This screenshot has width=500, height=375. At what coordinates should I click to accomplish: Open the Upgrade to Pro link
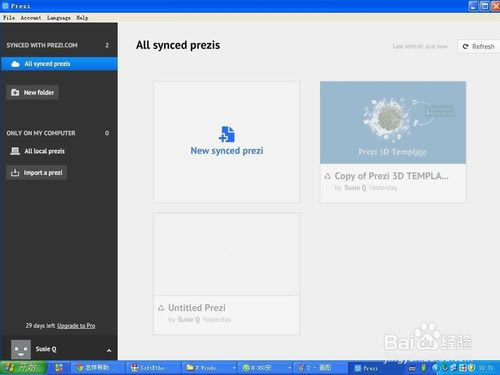76,326
